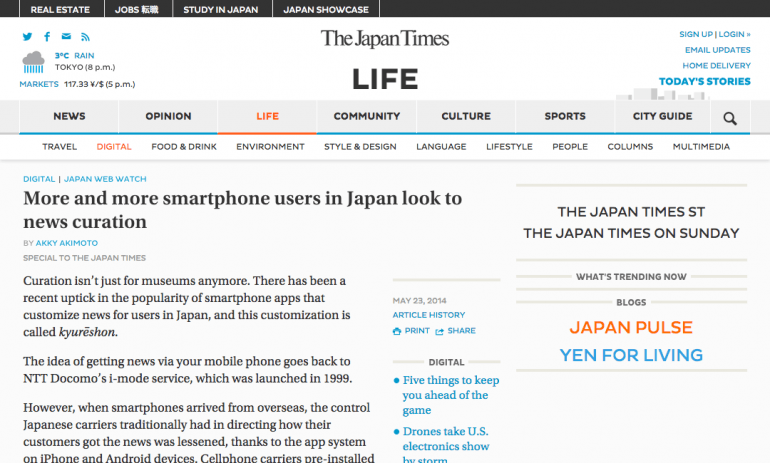Click the PRINT link
Screen dimensions: 770x463
(417, 331)
